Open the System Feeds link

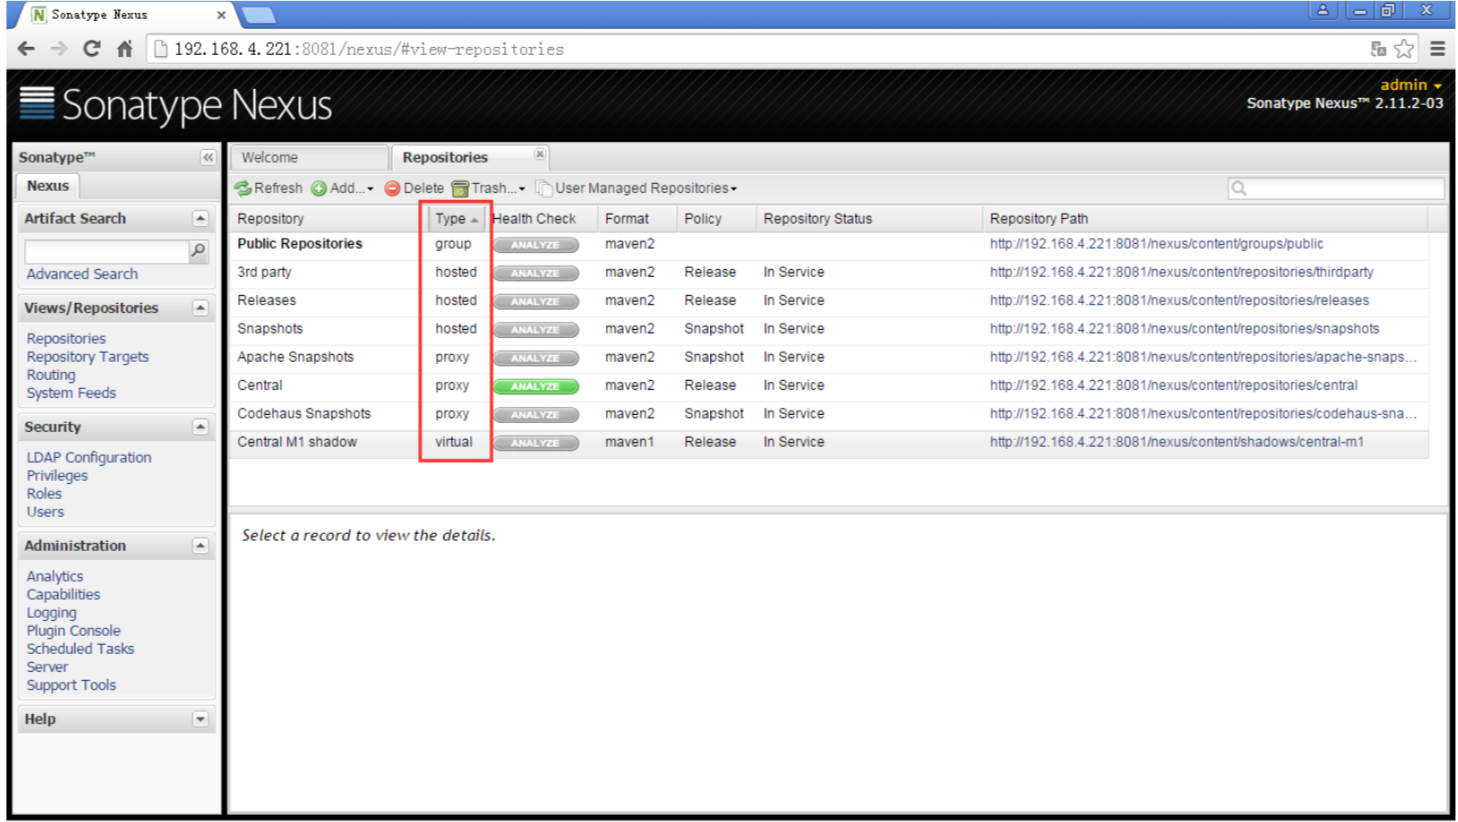coord(71,393)
